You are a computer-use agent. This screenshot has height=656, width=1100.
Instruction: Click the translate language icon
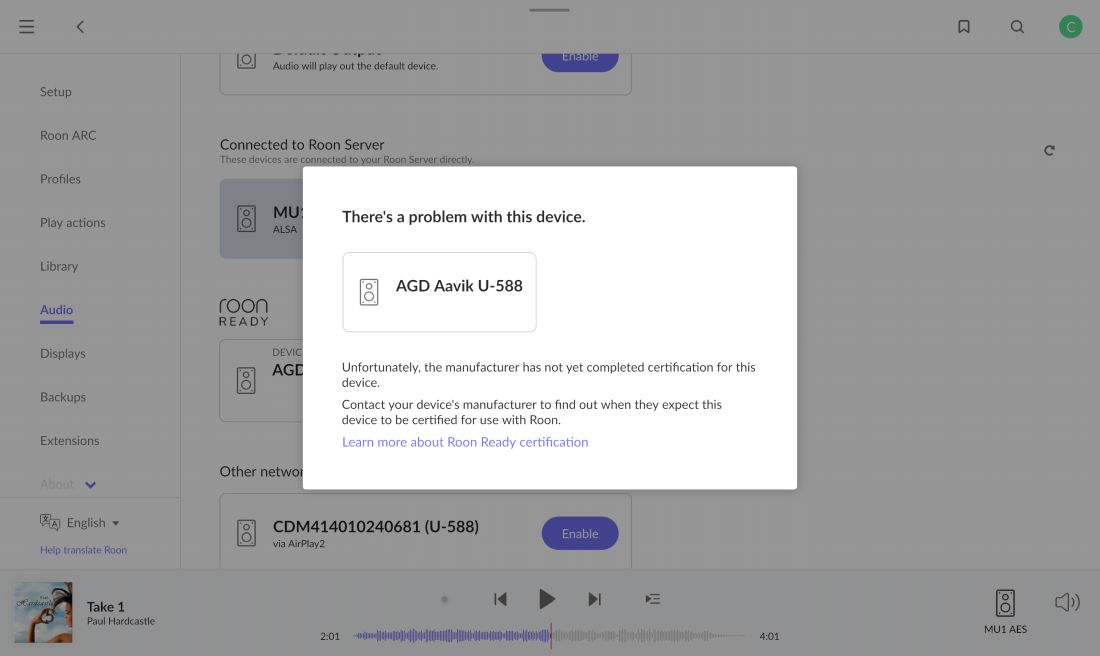[x=50, y=522]
